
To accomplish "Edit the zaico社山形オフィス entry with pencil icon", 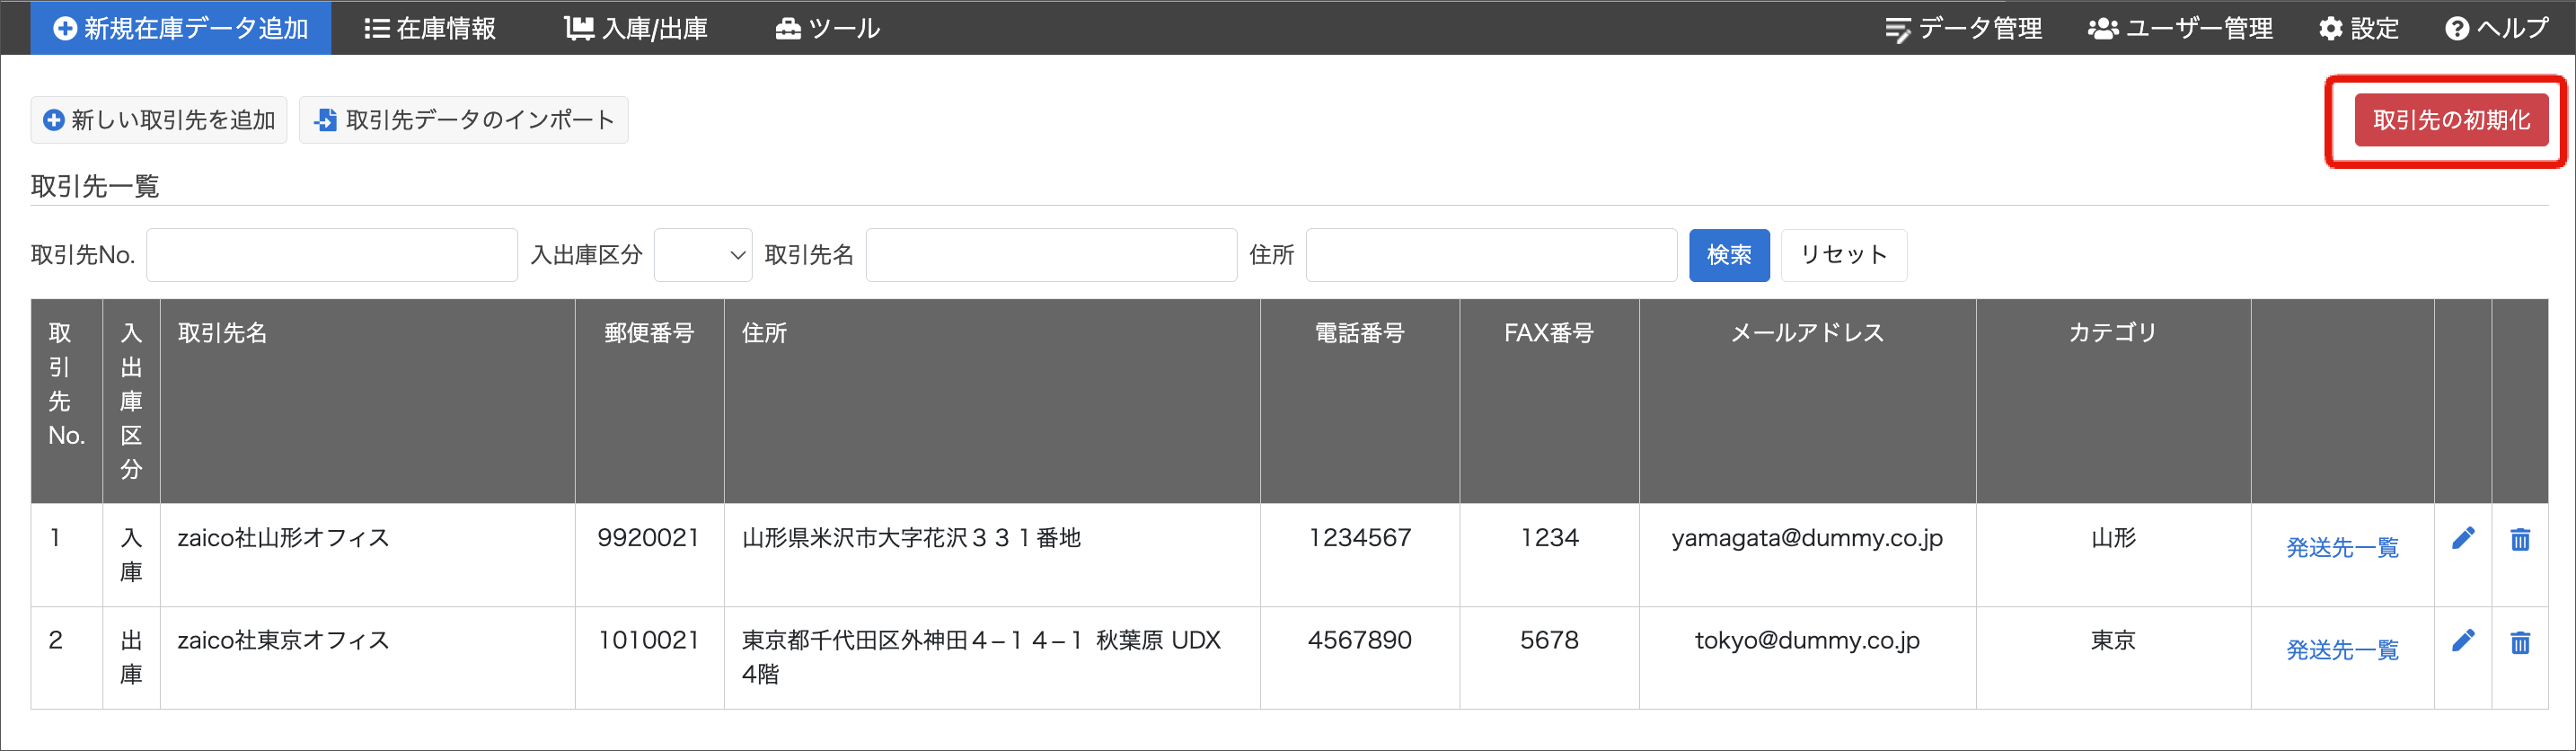I will click(x=2464, y=537).
